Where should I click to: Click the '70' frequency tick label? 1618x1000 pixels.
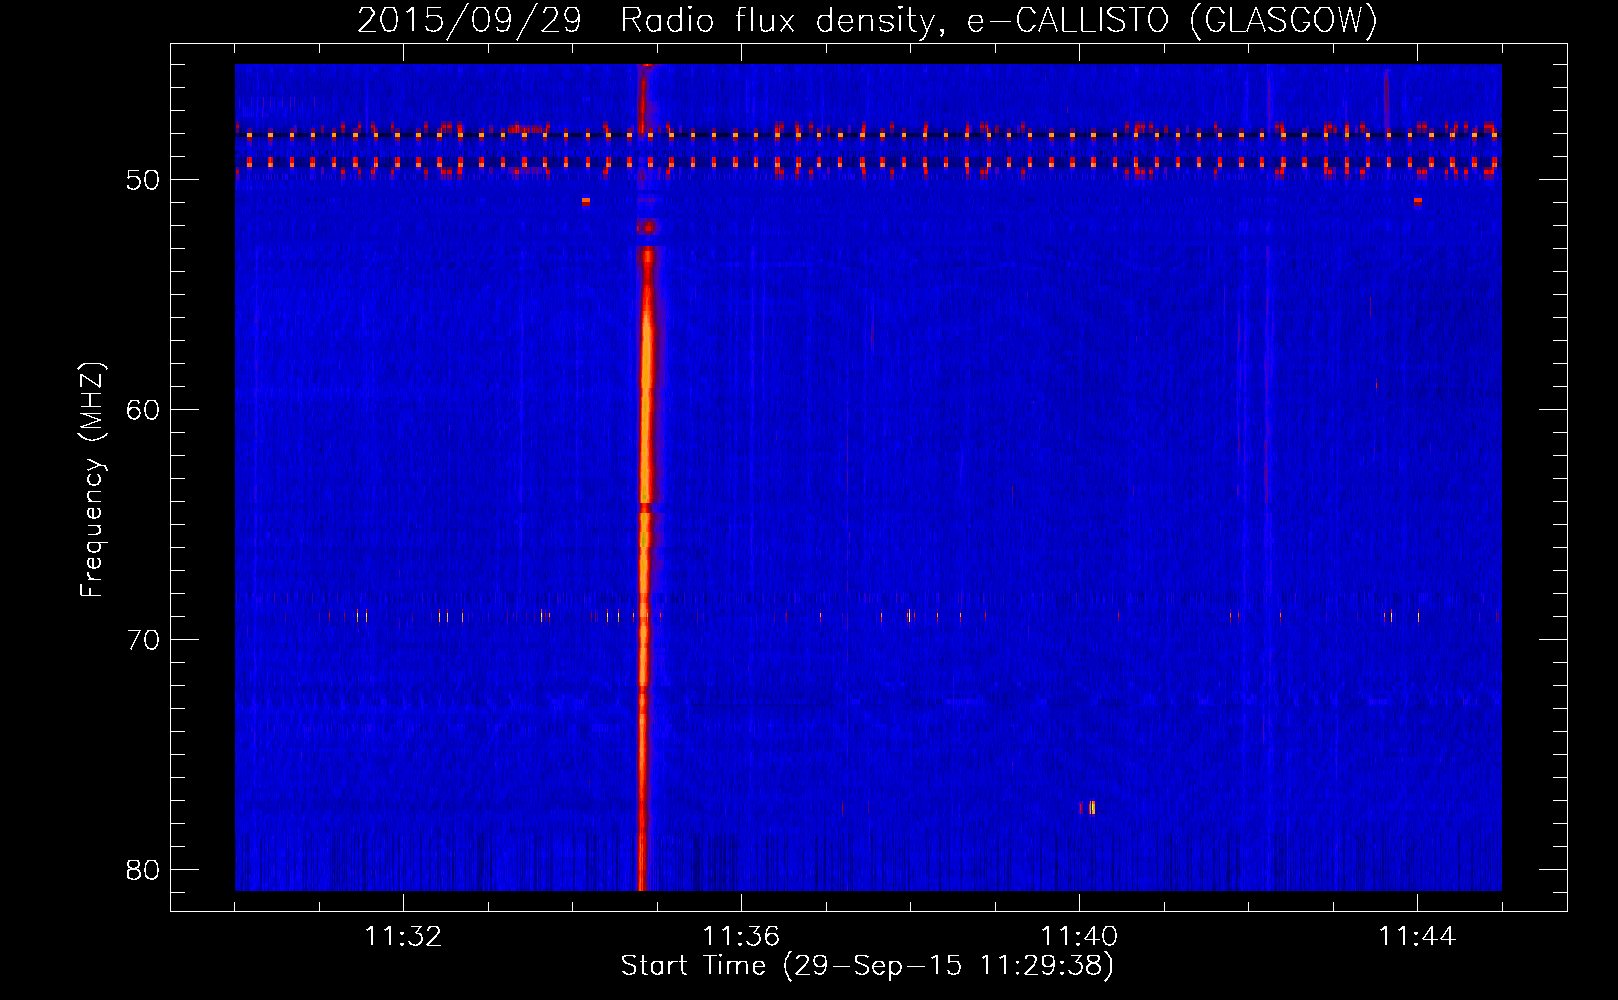pyautogui.click(x=143, y=640)
